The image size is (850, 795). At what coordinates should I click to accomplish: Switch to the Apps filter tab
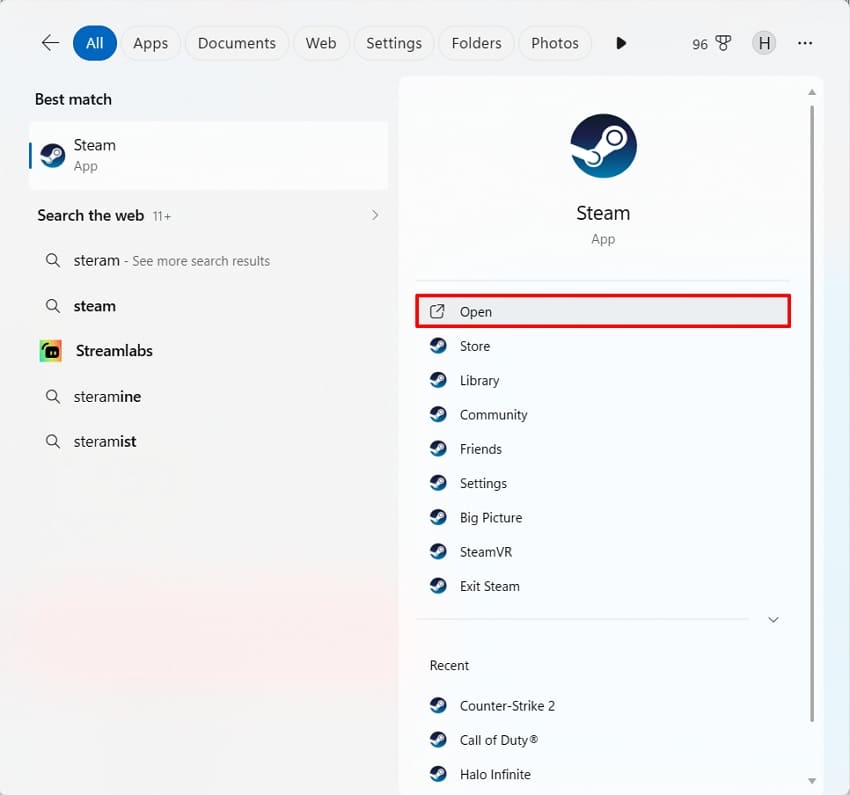click(x=151, y=43)
